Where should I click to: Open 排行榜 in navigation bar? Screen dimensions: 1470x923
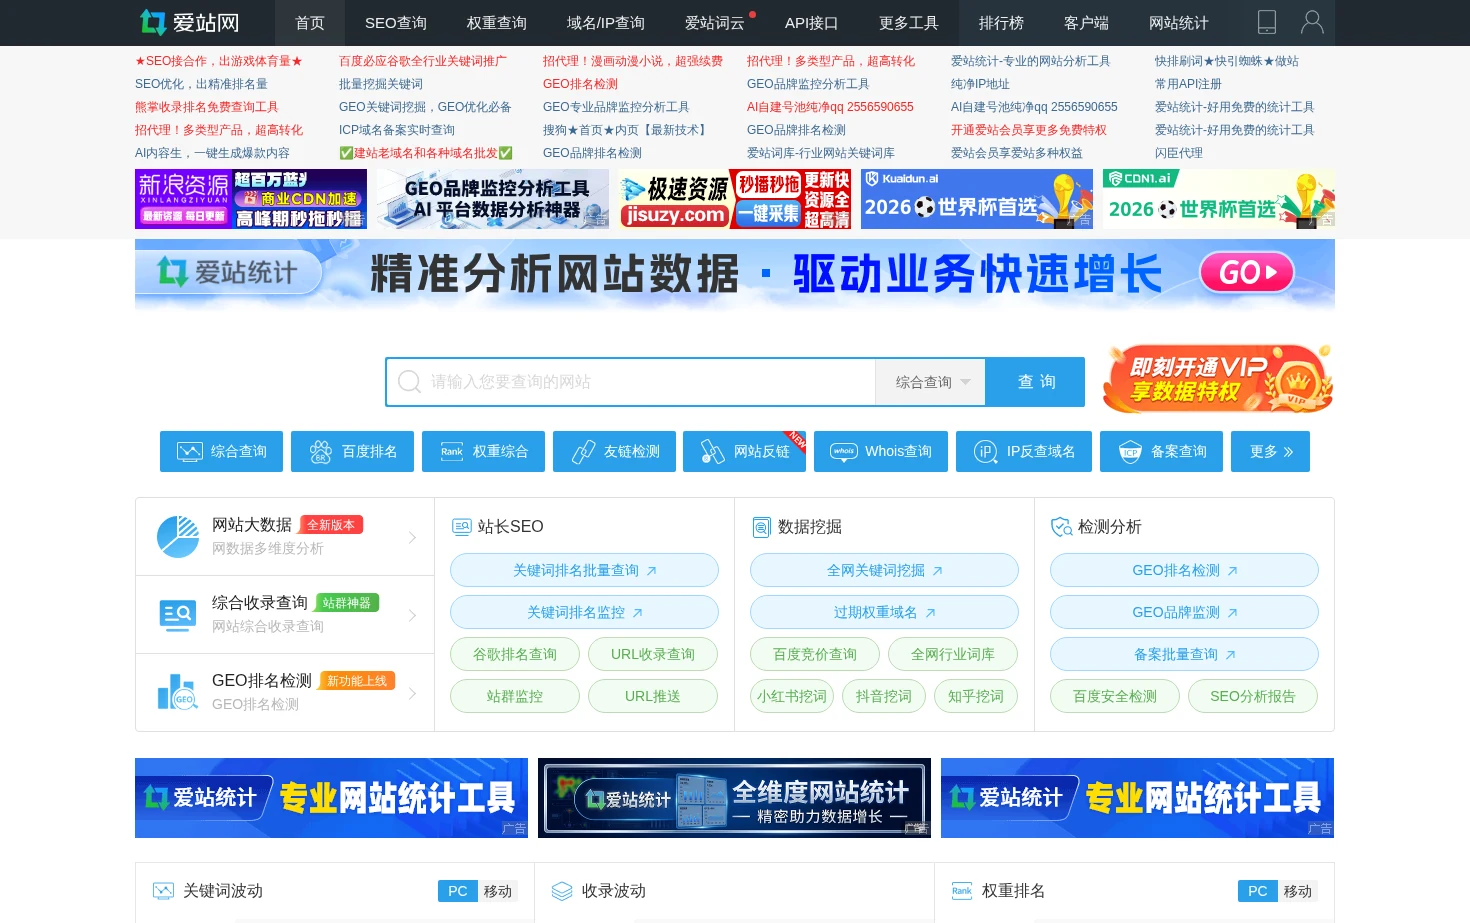1001,23
